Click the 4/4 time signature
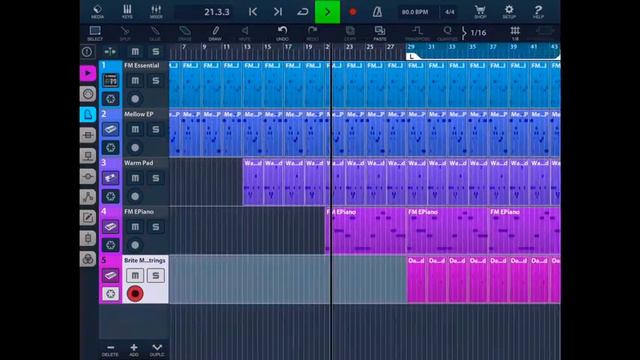 click(x=449, y=12)
